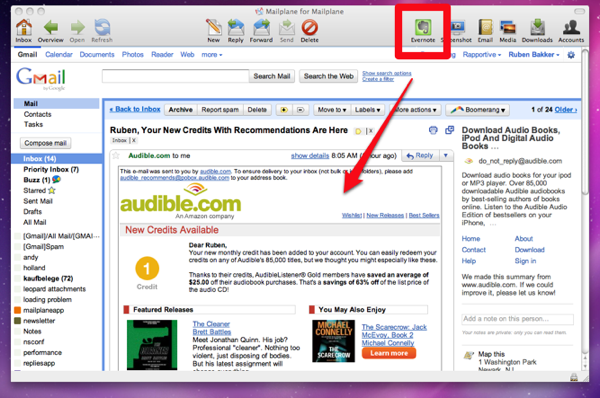
Task: Open Priority Inbox (7) in sidebar
Action: coord(51,169)
